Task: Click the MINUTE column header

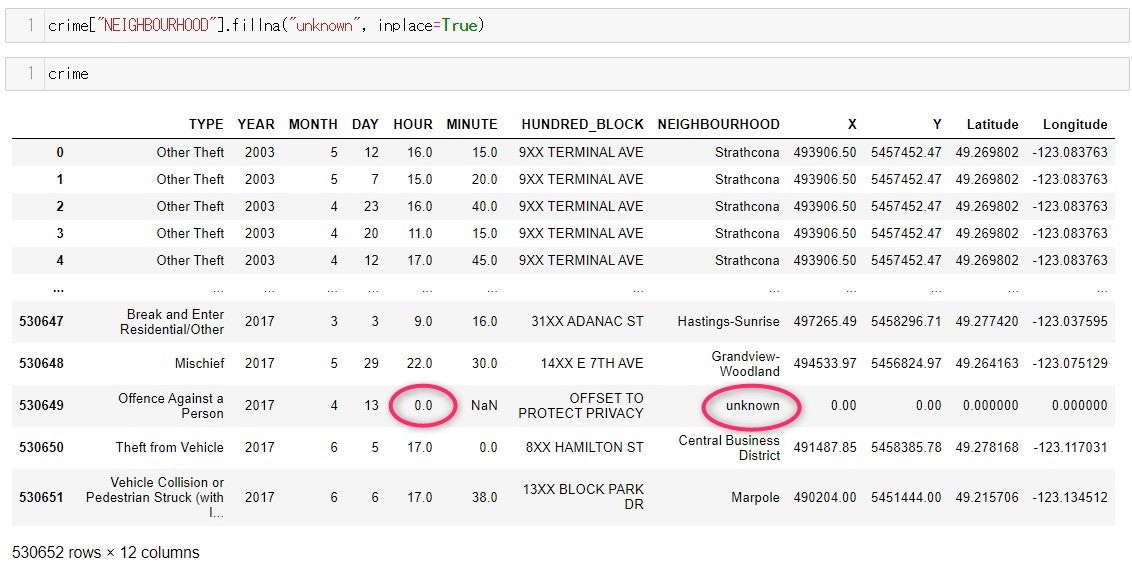Action: tap(472, 124)
